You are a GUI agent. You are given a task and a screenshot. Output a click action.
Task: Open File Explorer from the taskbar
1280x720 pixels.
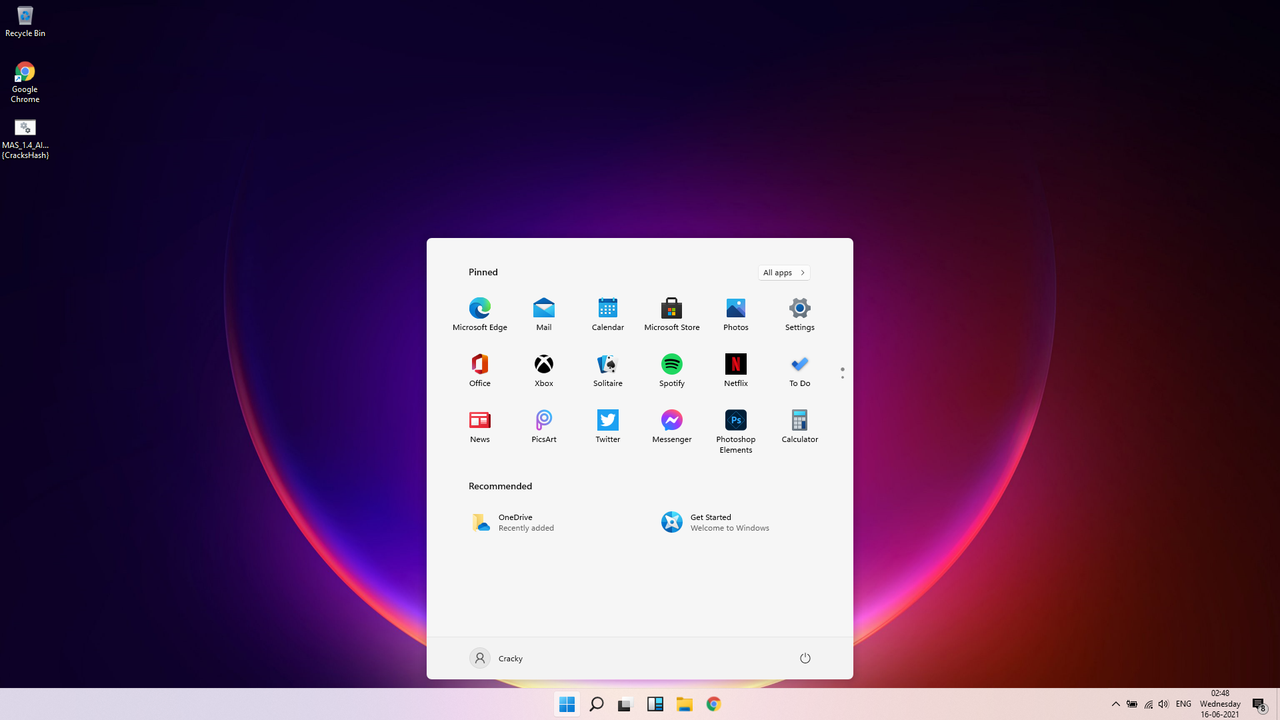(684, 704)
